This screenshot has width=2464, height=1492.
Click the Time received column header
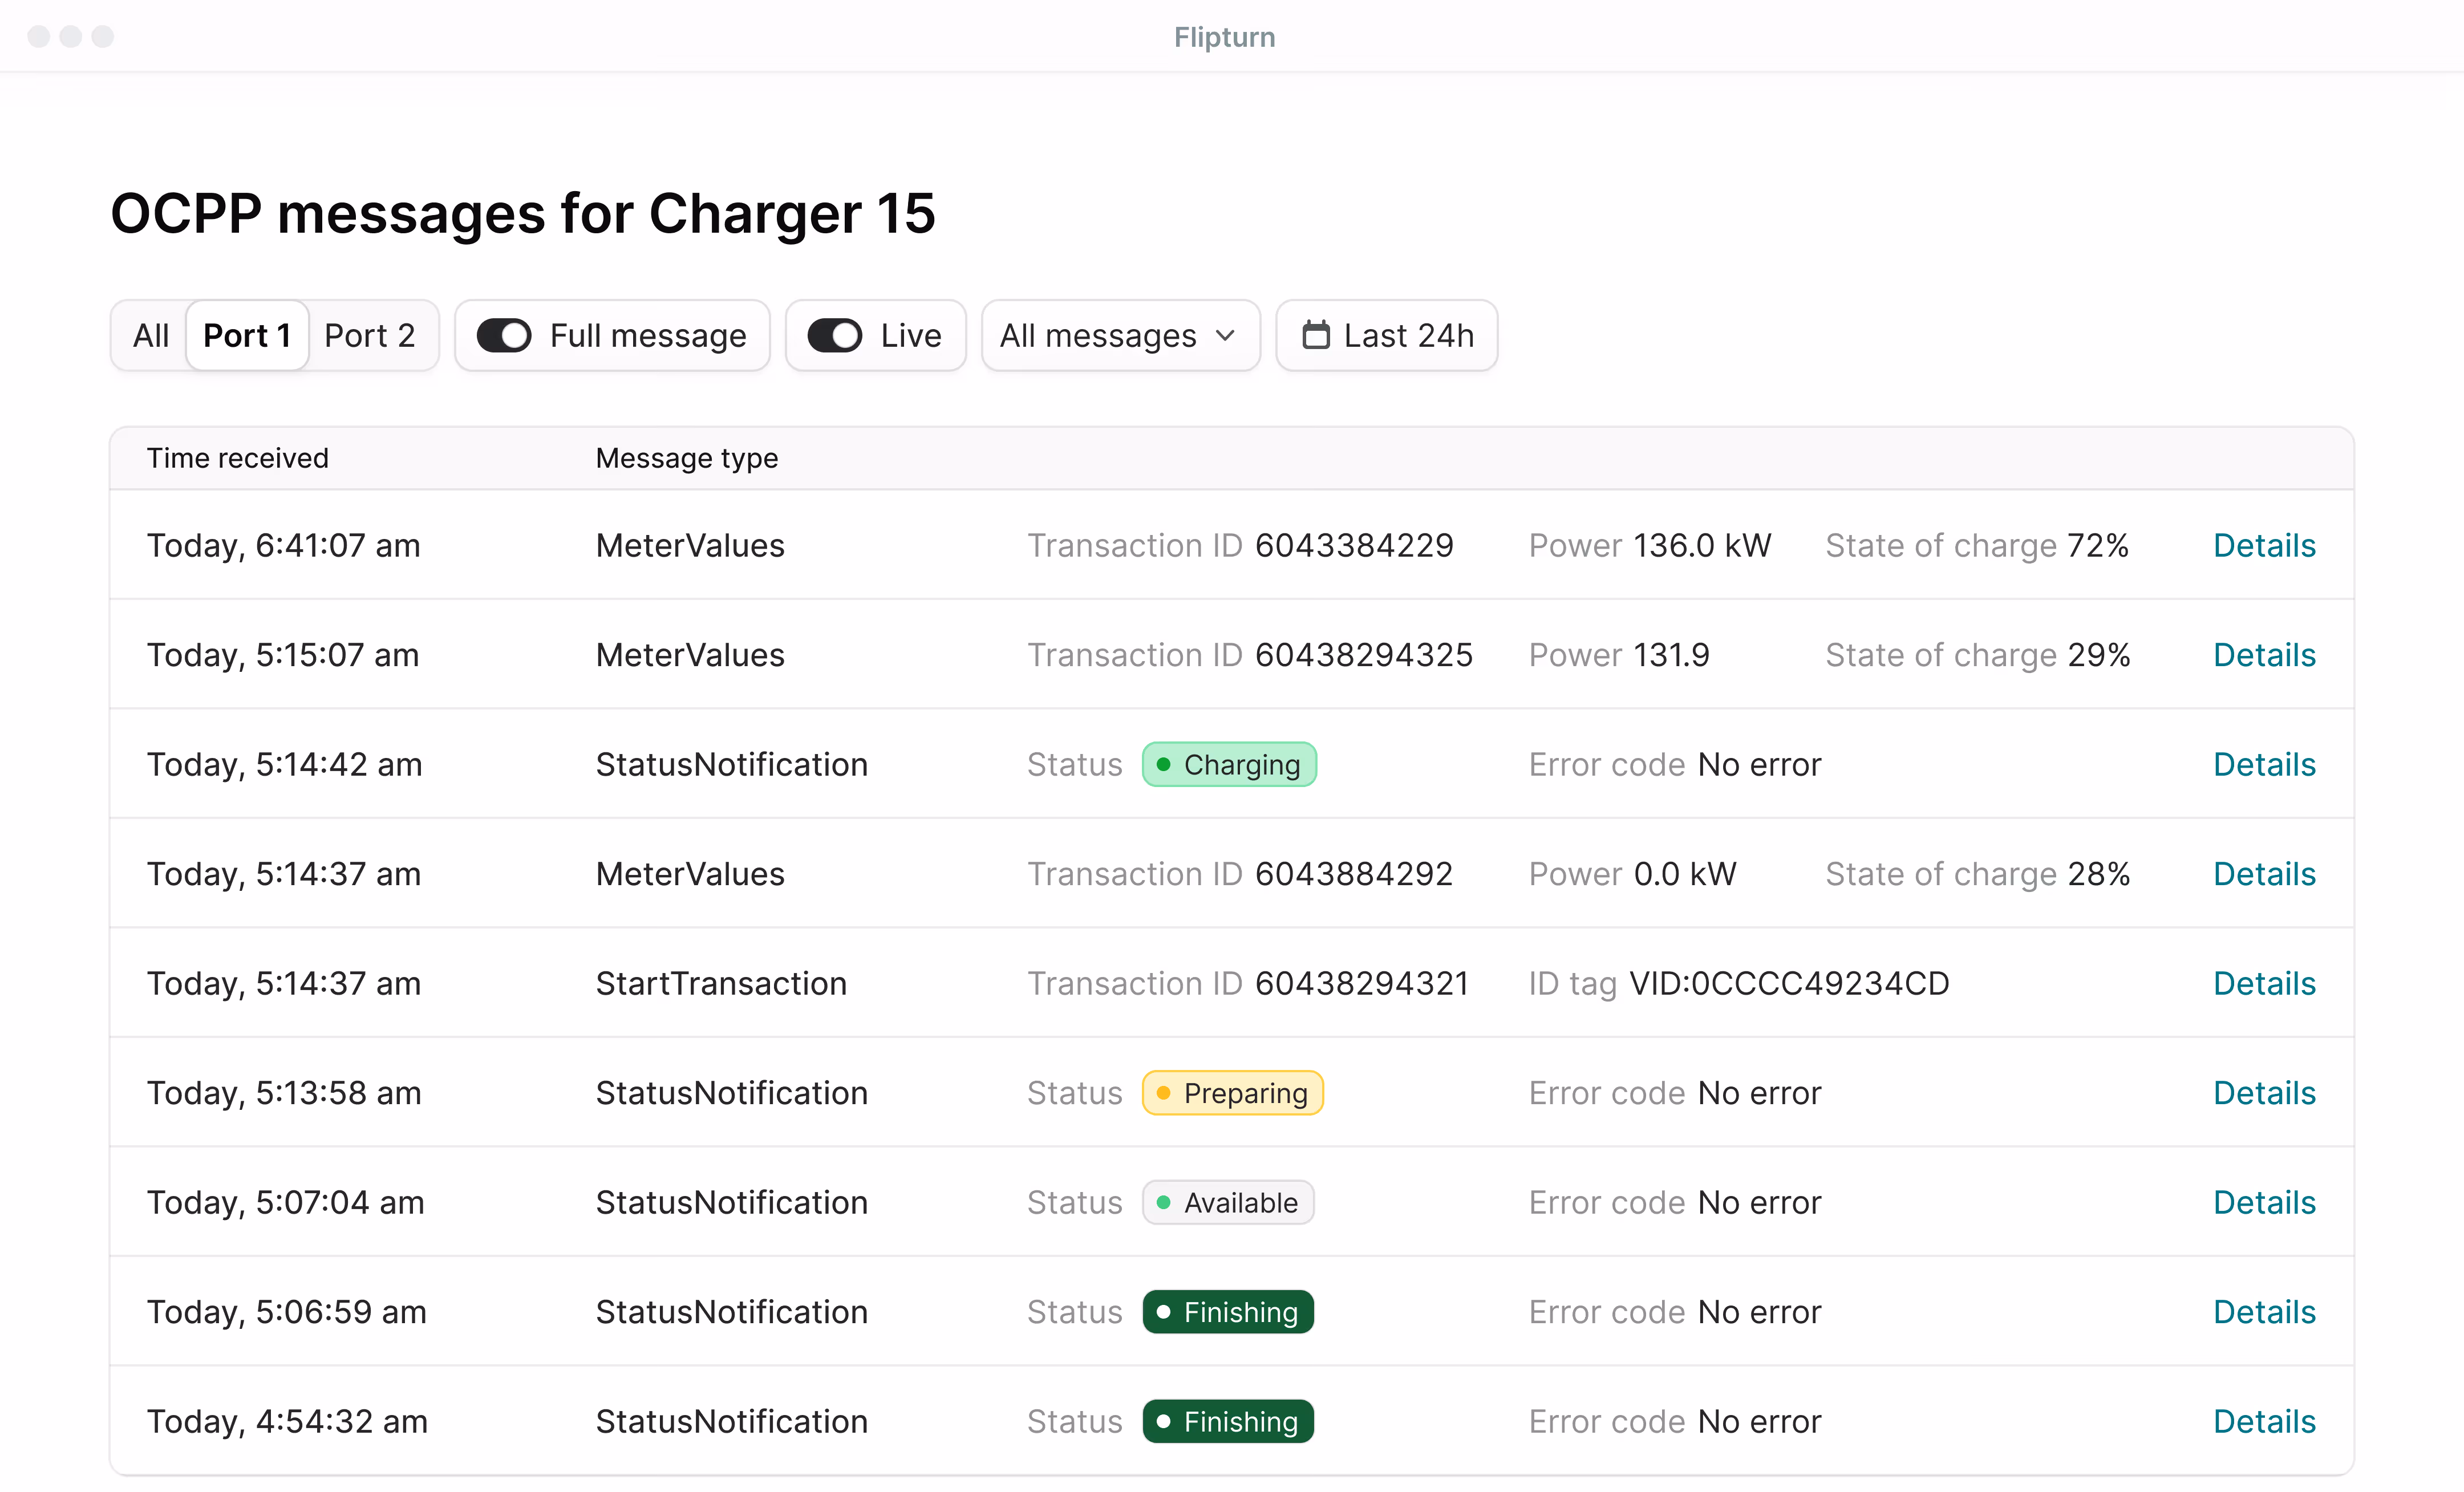click(238, 458)
